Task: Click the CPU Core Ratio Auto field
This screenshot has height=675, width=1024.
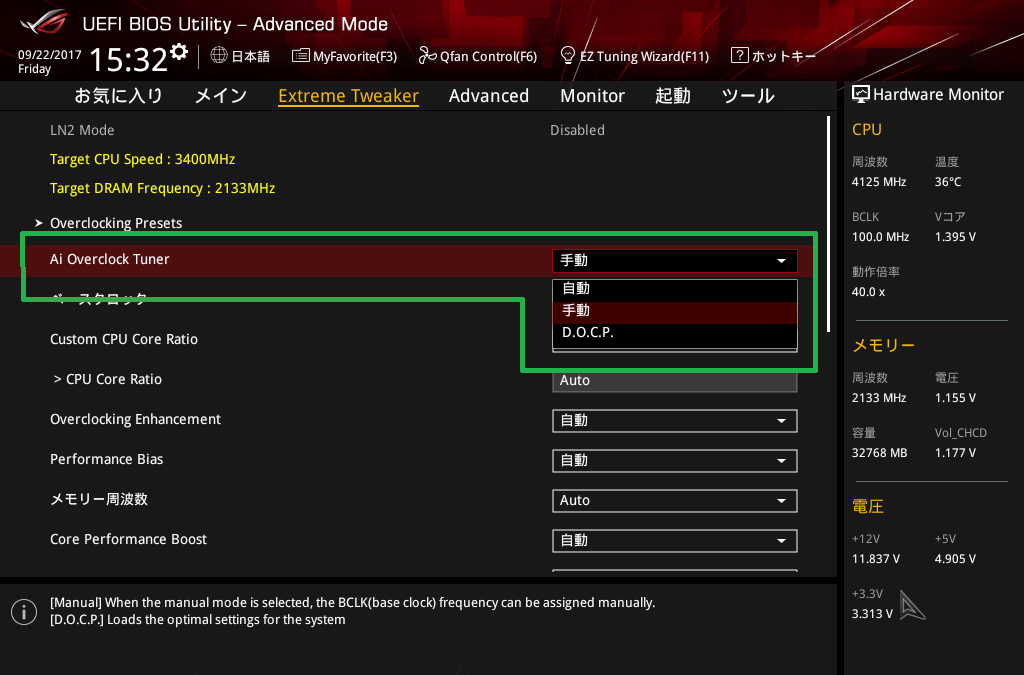Action: [x=675, y=381]
